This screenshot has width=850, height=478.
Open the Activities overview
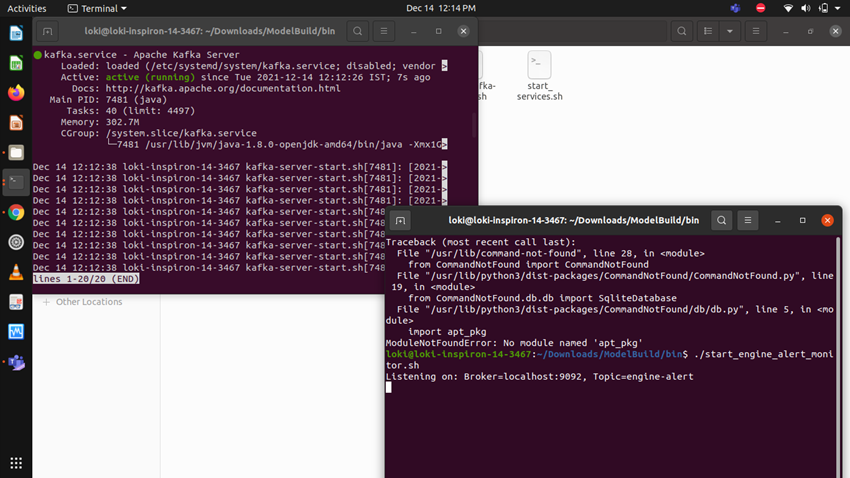point(27,8)
